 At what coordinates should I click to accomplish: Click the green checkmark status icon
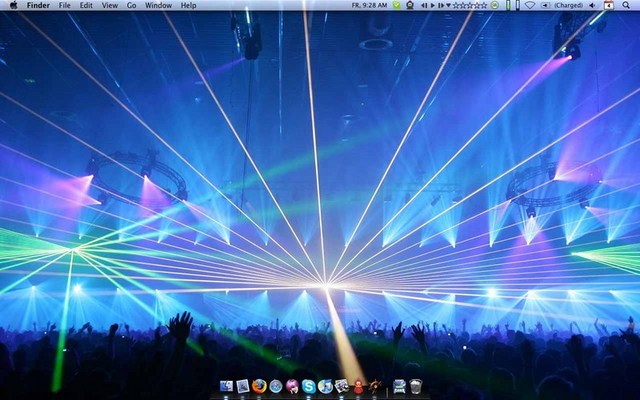click(396, 5)
